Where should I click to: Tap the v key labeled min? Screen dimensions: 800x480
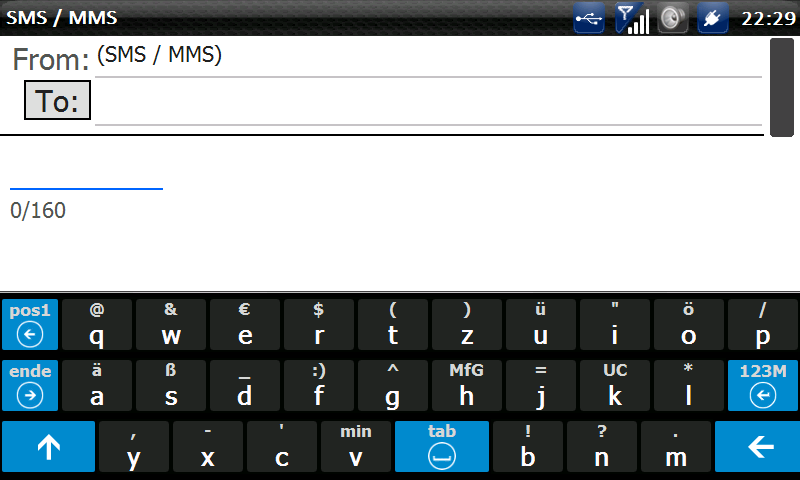(x=356, y=447)
